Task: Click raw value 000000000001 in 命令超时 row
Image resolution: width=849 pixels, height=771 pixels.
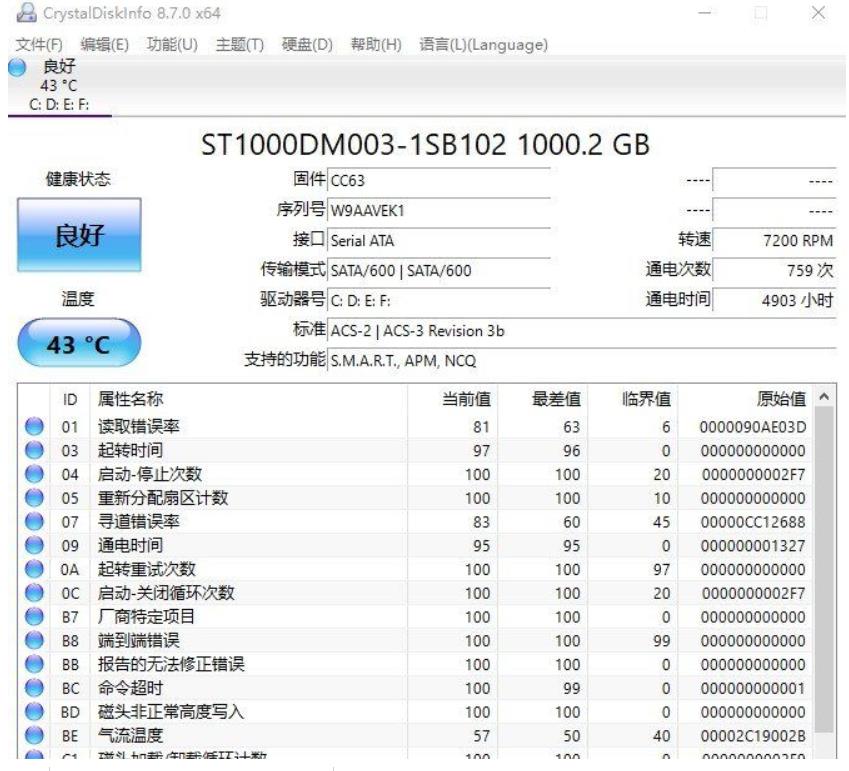Action: click(753, 689)
